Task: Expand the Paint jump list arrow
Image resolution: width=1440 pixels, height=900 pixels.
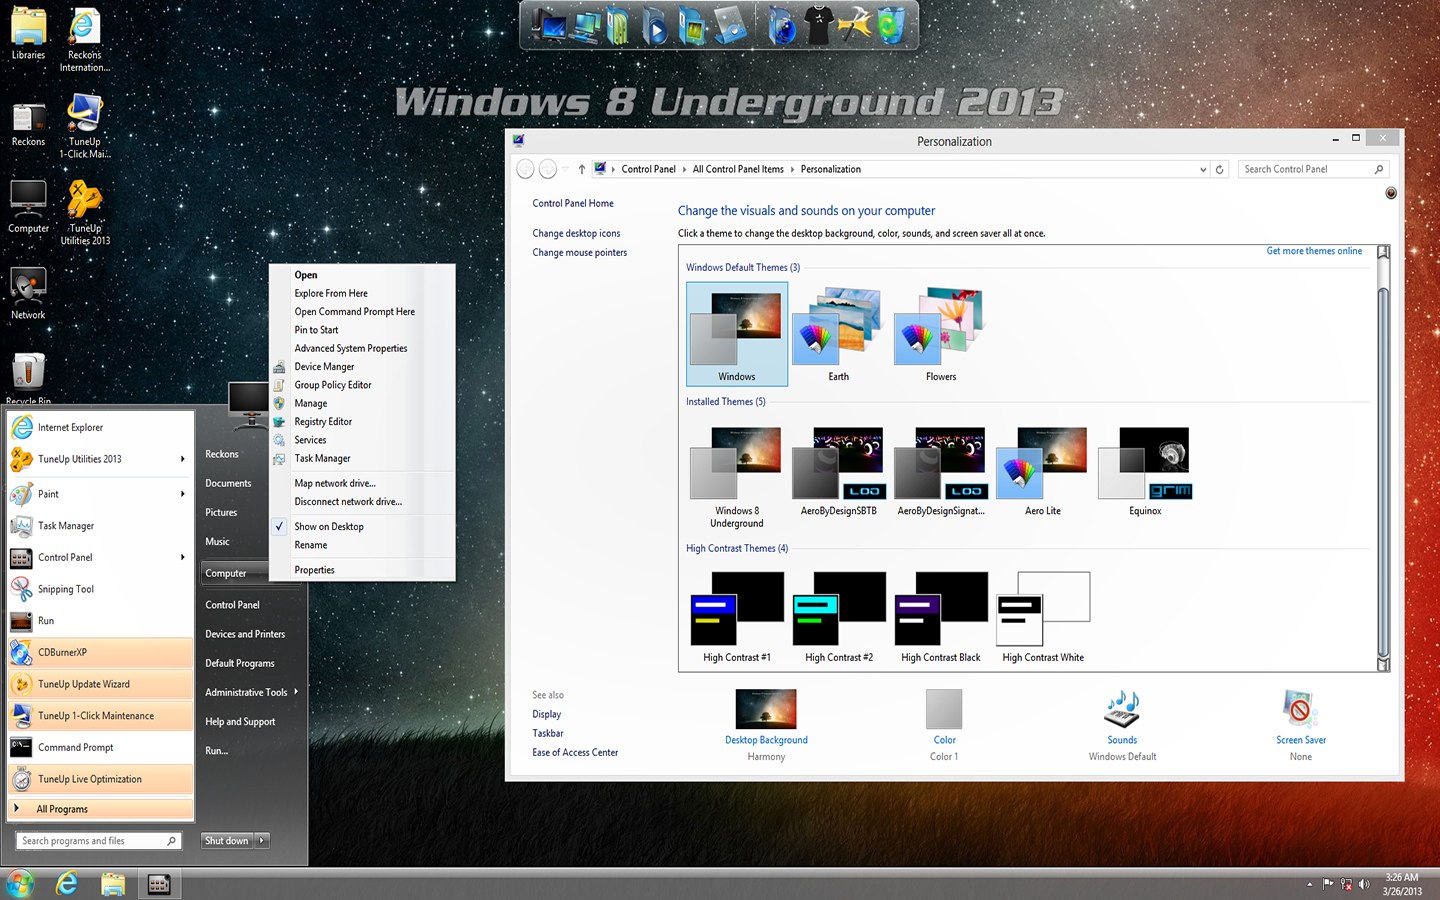Action: [182, 494]
